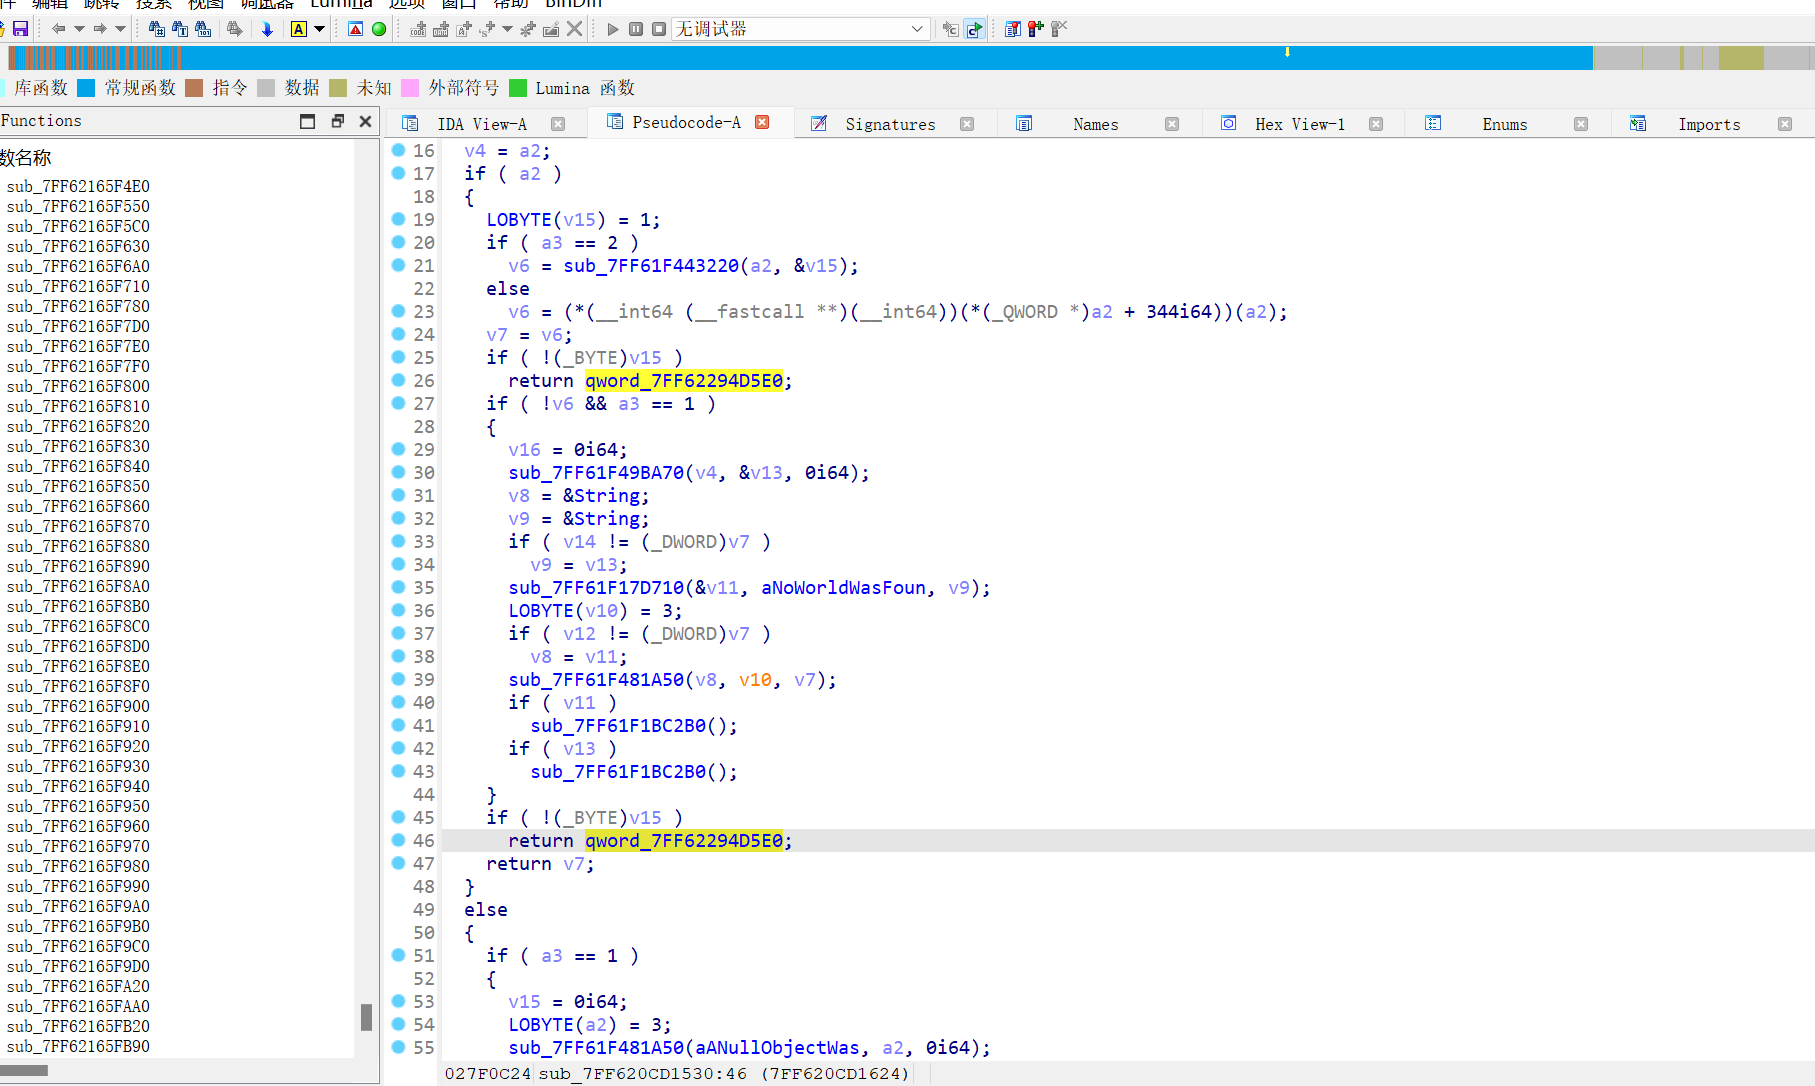1815x1086 pixels.
Task: Toggle breakpoint dot on line 26
Action: (398, 380)
